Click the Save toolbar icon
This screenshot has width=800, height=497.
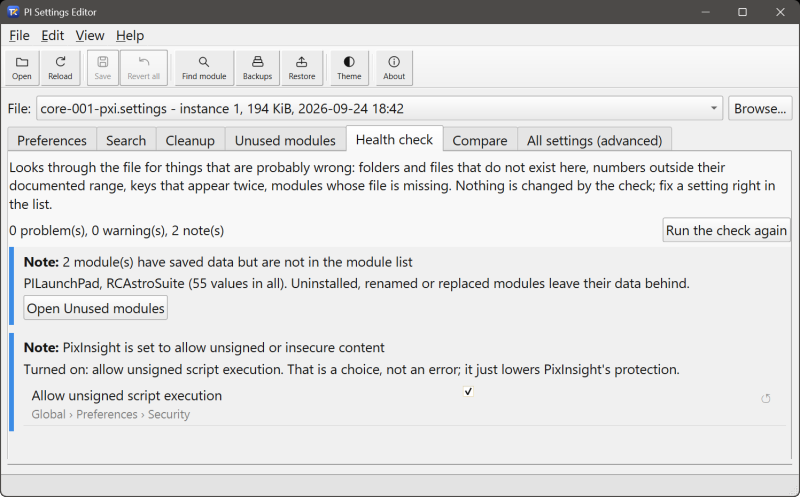(x=103, y=68)
